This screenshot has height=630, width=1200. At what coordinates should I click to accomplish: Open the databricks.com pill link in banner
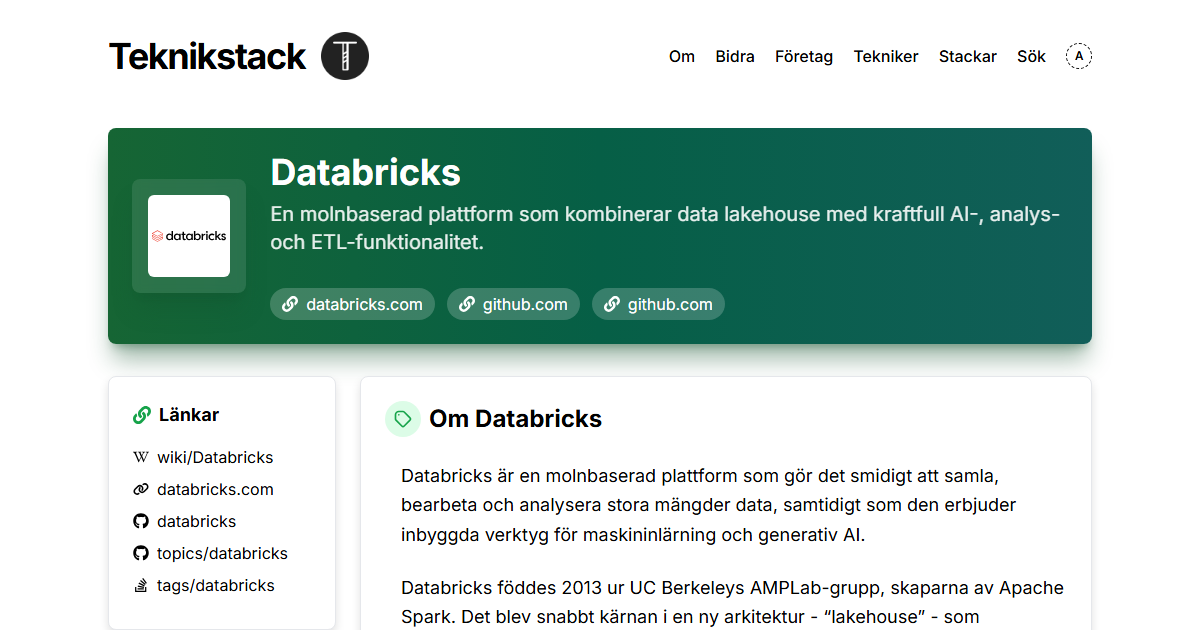point(352,304)
